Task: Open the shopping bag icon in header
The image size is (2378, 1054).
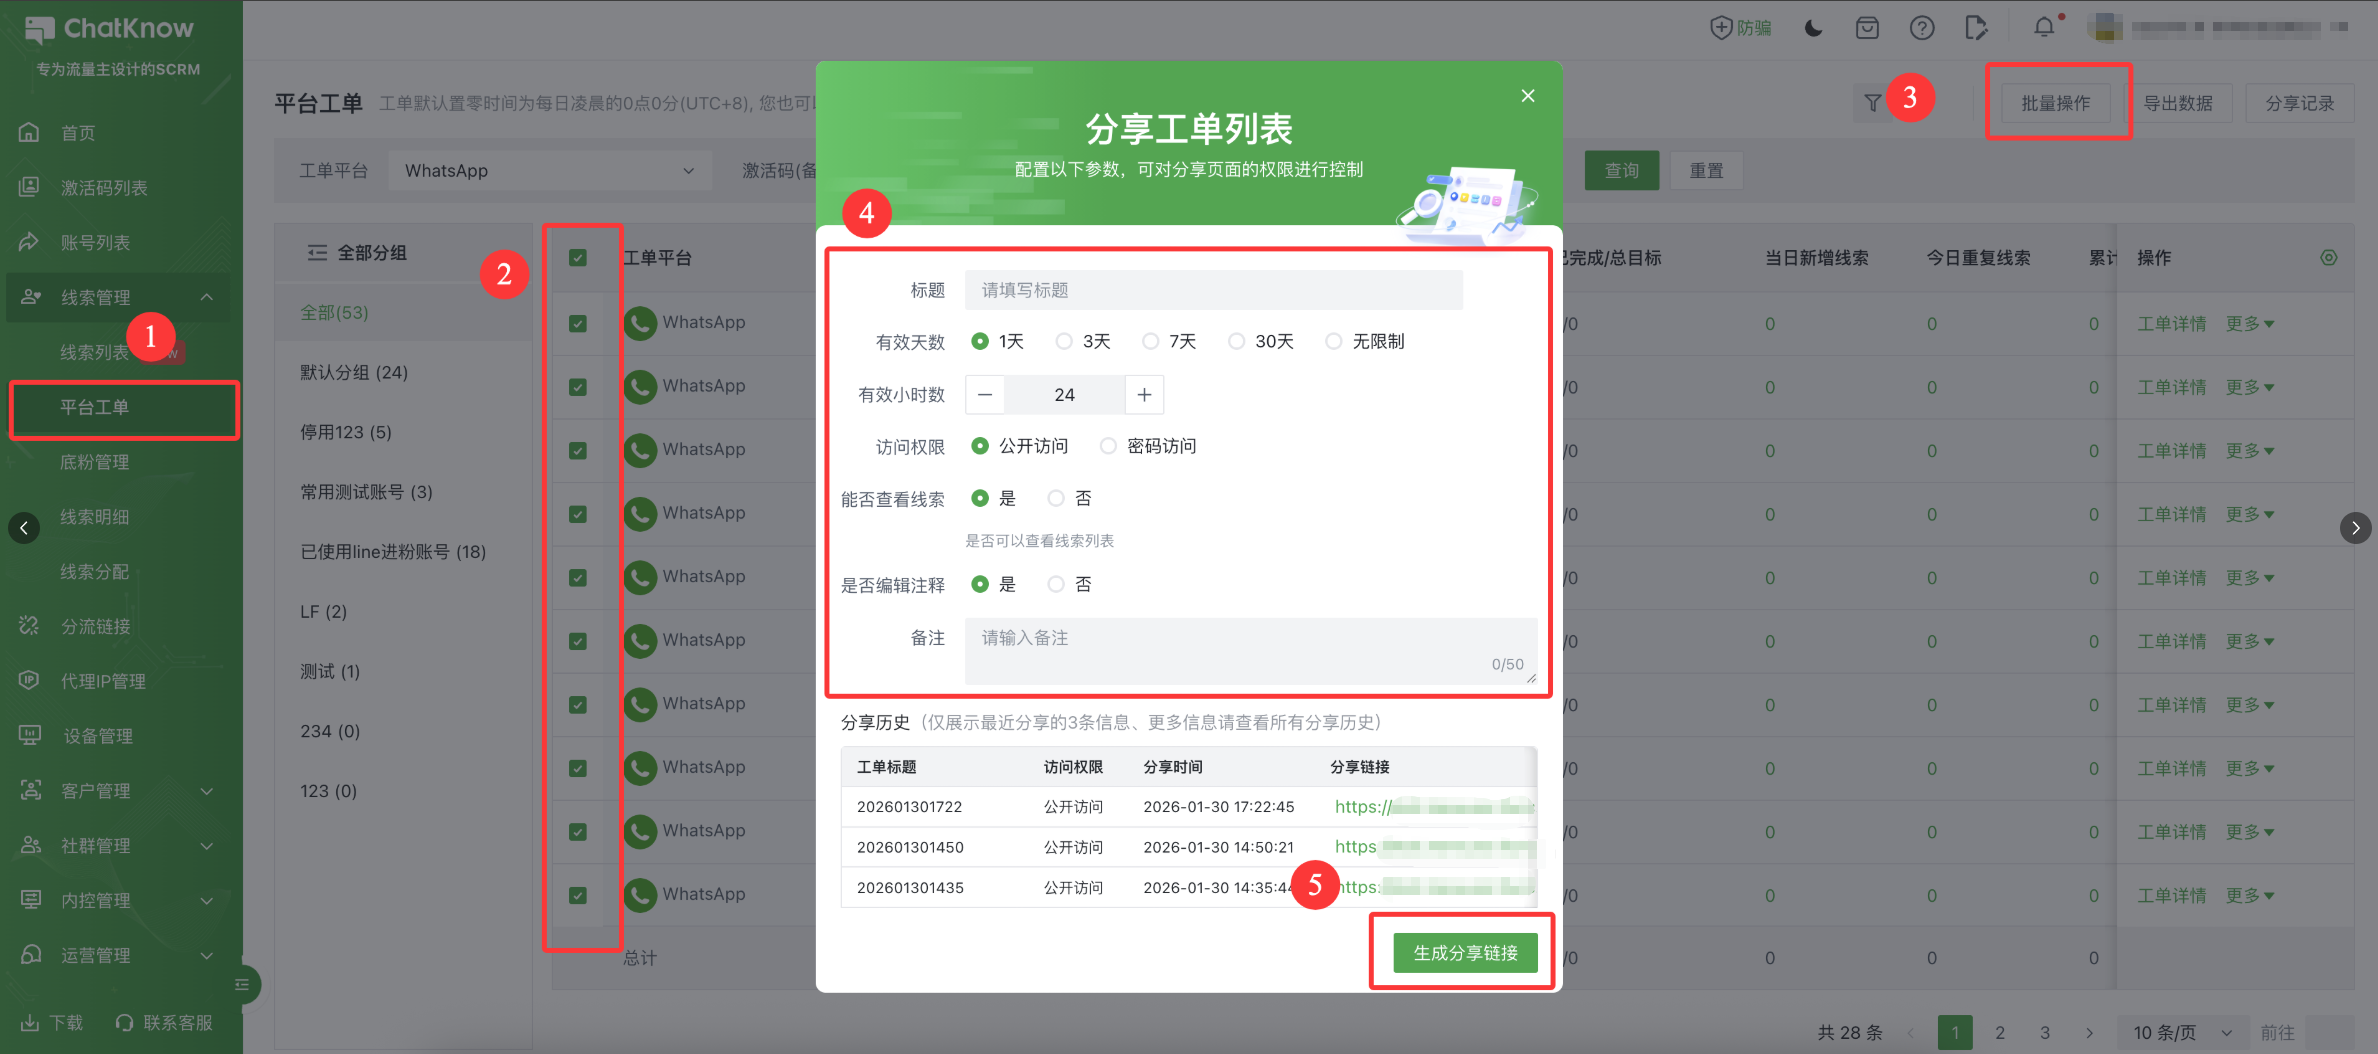Action: (1867, 28)
